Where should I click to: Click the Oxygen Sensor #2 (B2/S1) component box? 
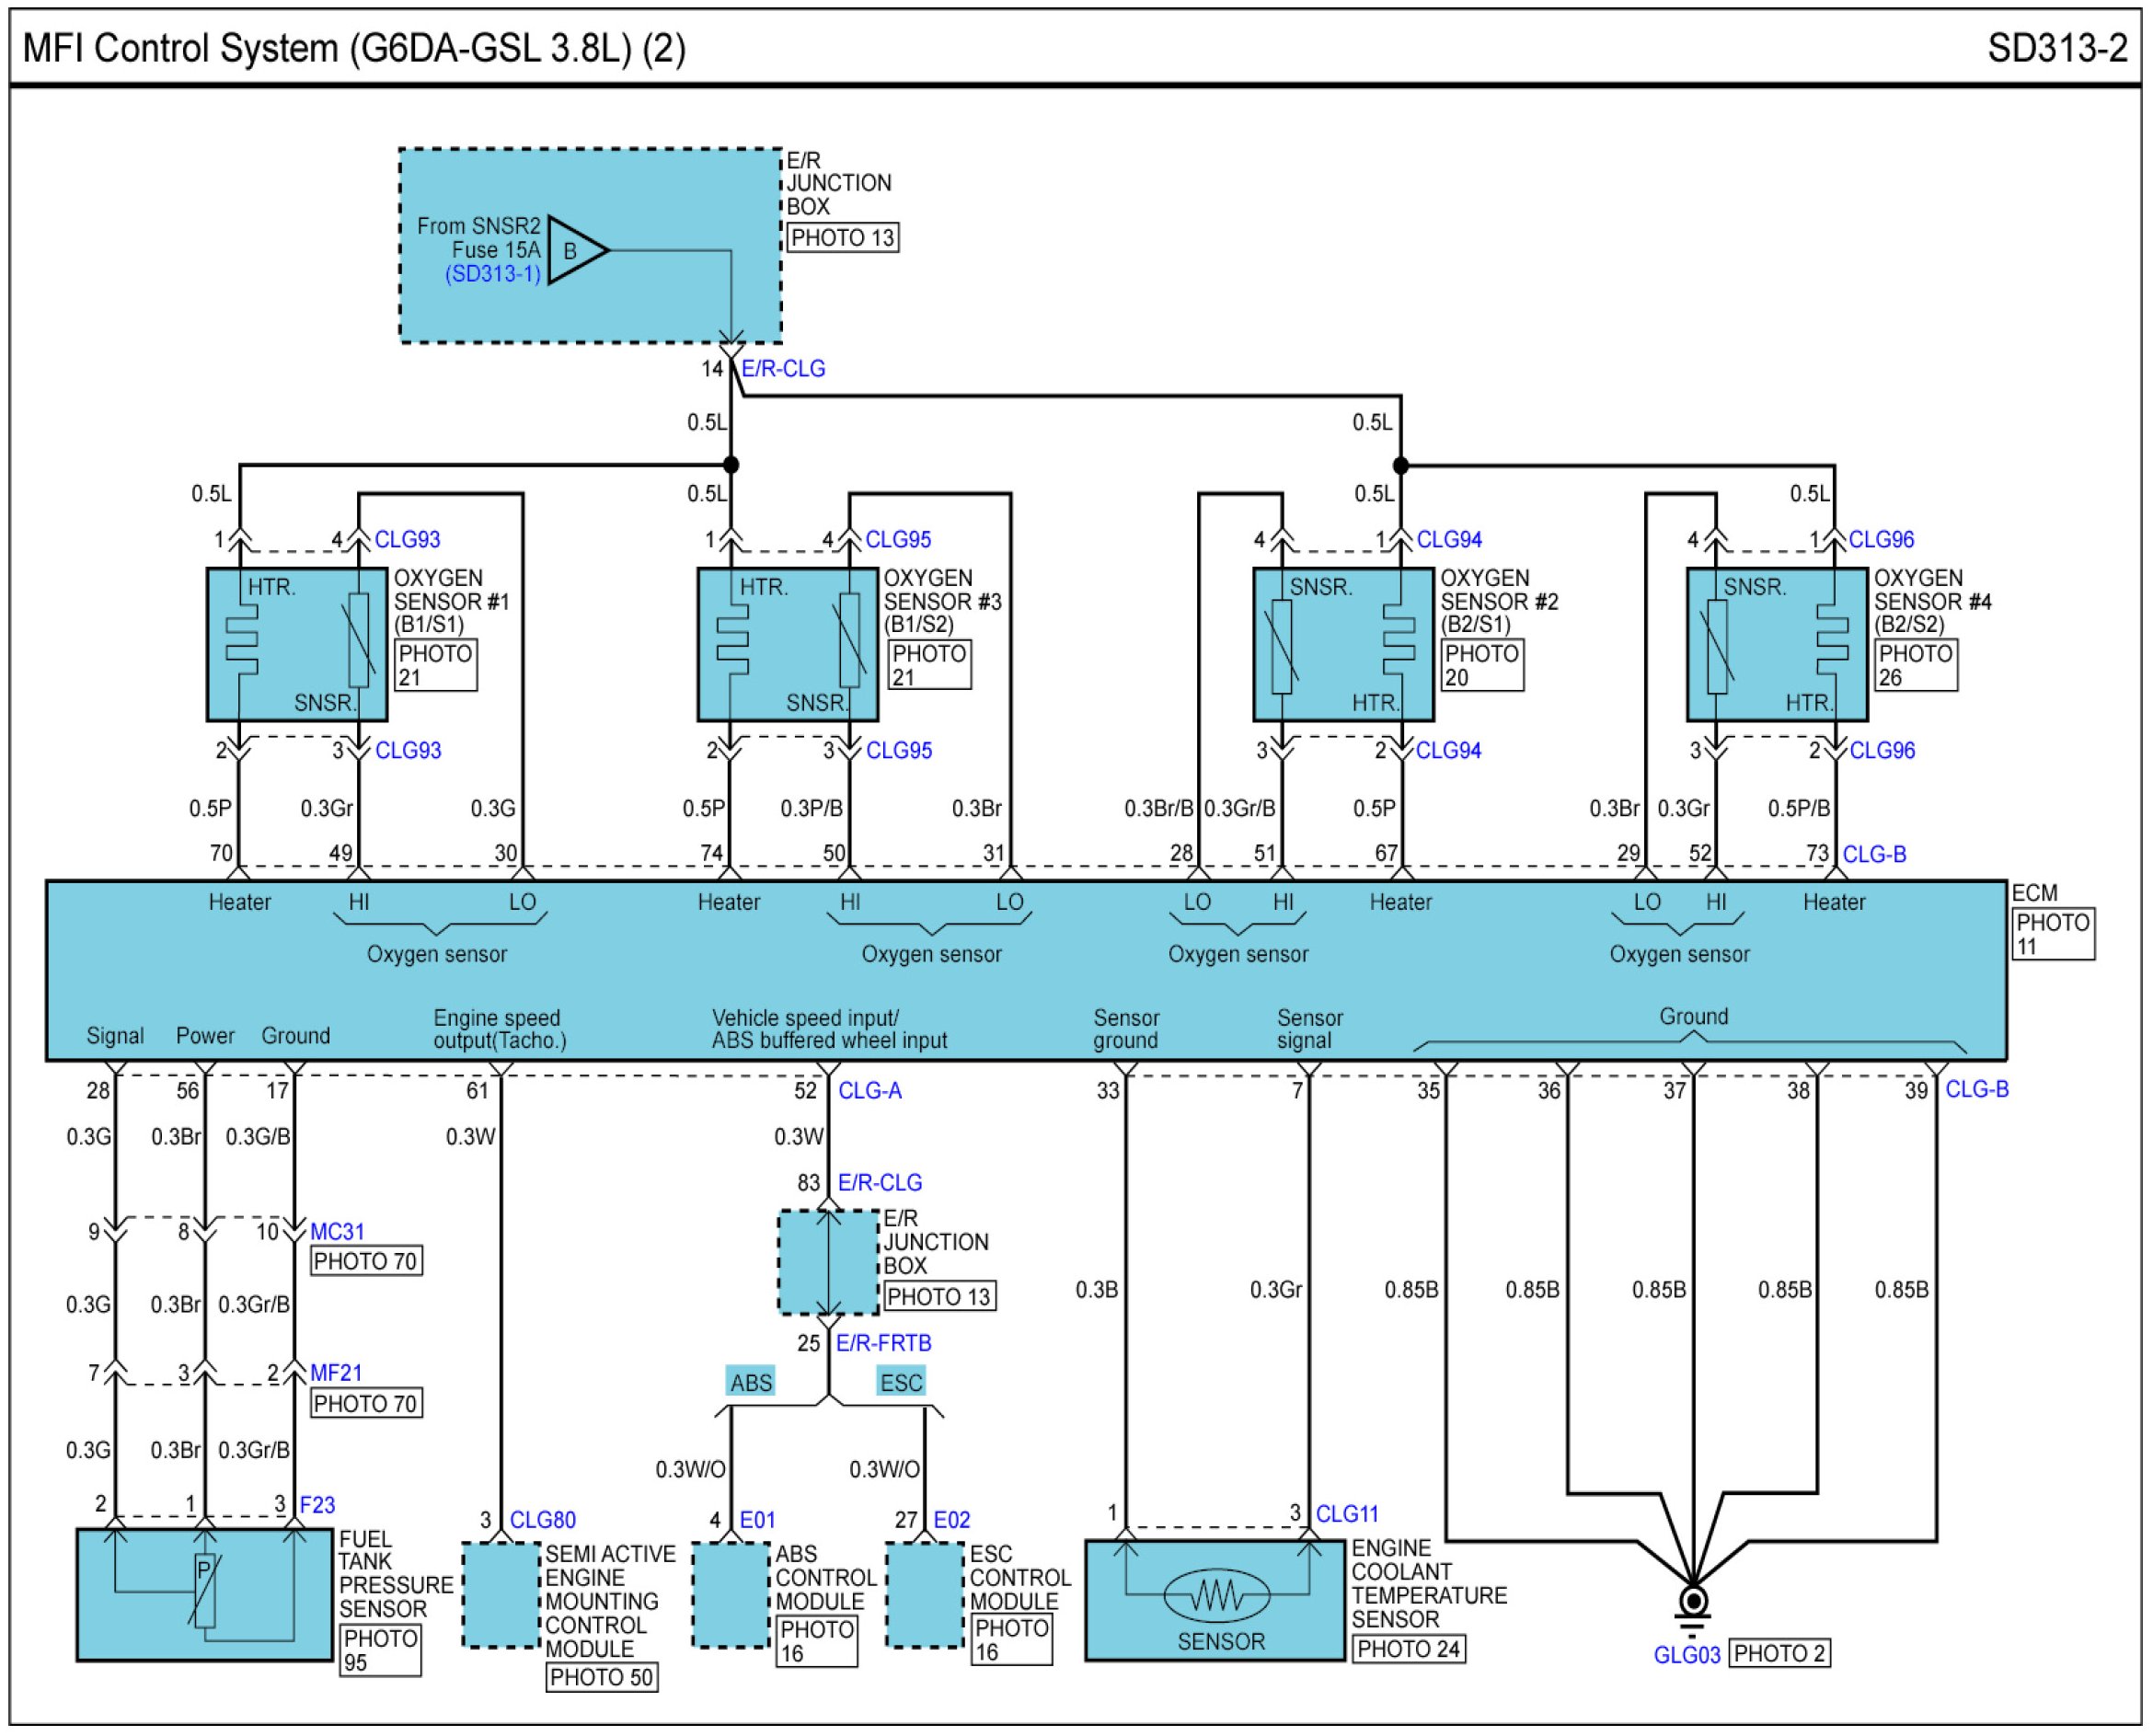tap(1344, 645)
